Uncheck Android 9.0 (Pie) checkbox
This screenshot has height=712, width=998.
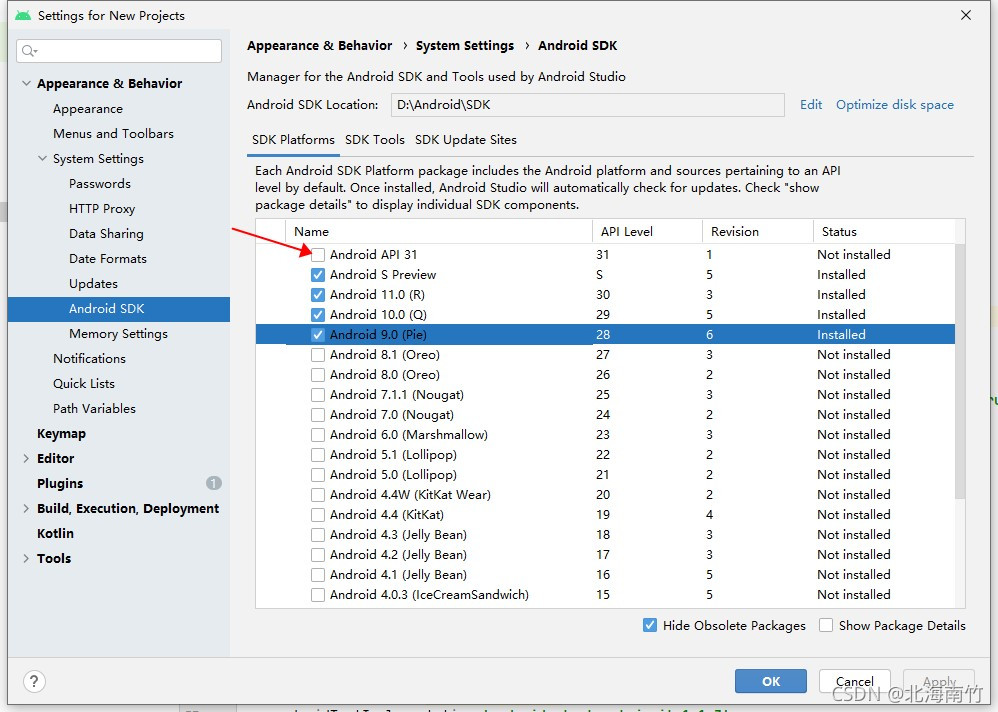[x=318, y=335]
